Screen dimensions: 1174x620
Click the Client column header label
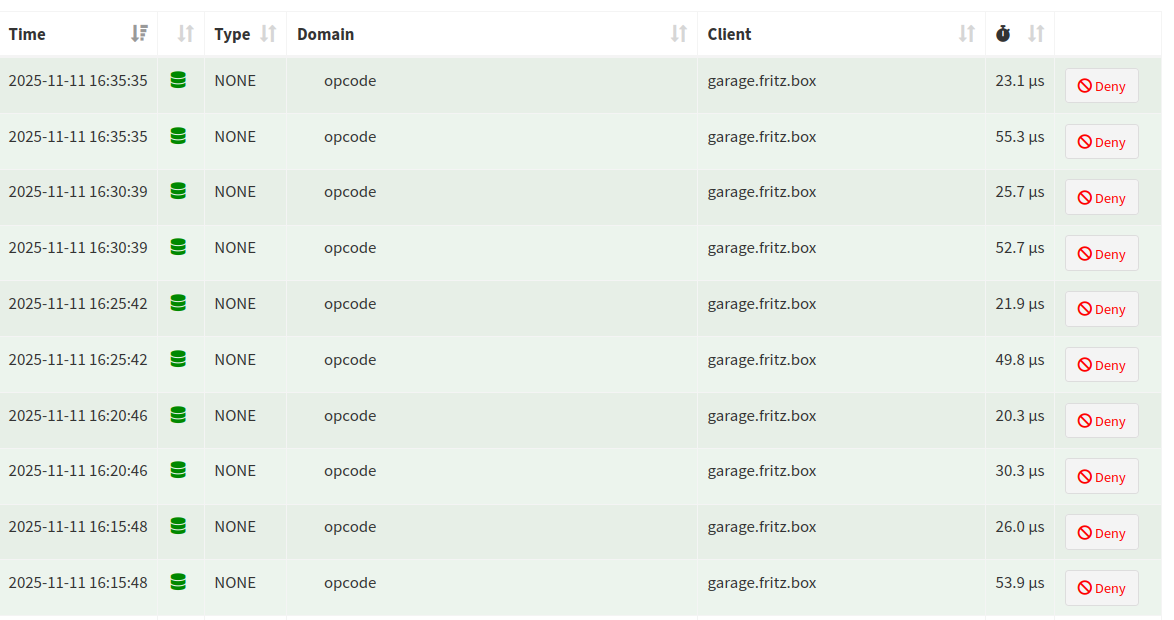pyautogui.click(x=729, y=34)
